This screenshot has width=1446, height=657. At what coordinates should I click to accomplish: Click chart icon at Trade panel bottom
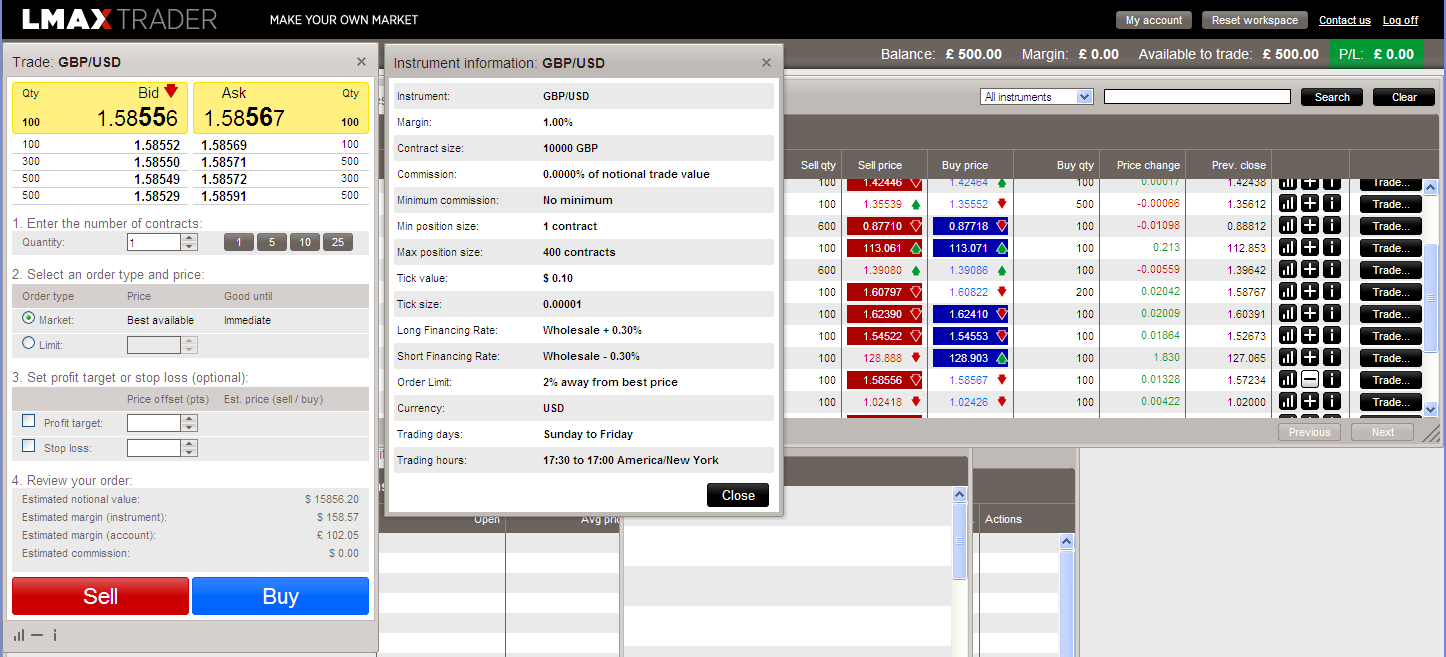19,635
